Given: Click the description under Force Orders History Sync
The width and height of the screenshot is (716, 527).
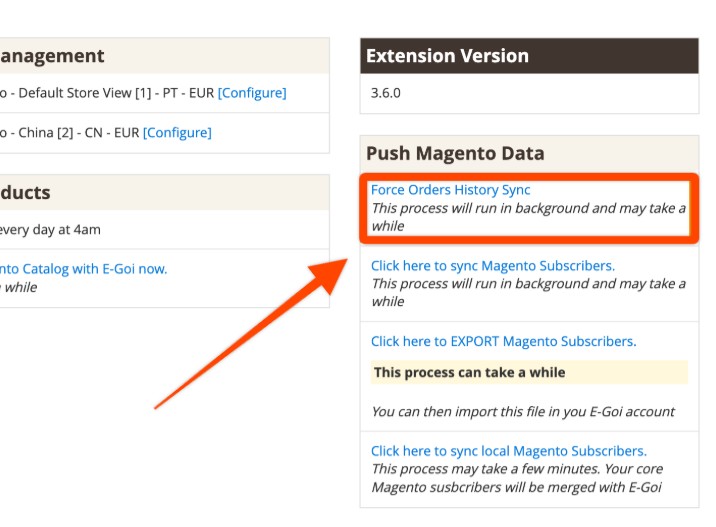Looking at the screenshot, I should click(x=528, y=217).
